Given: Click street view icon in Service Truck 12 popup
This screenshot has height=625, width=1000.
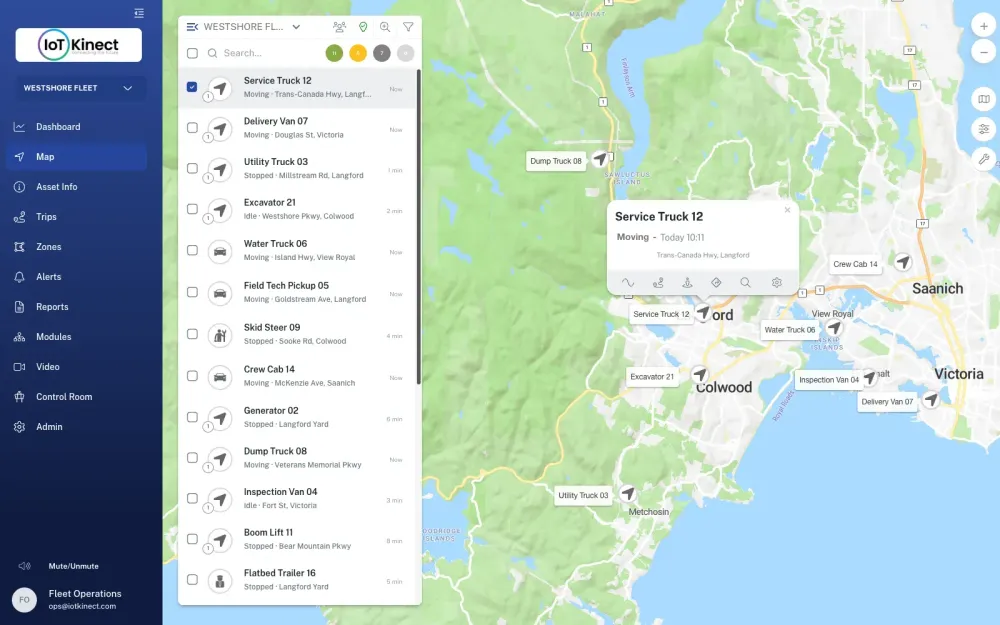Looking at the screenshot, I should pyautogui.click(x=688, y=283).
